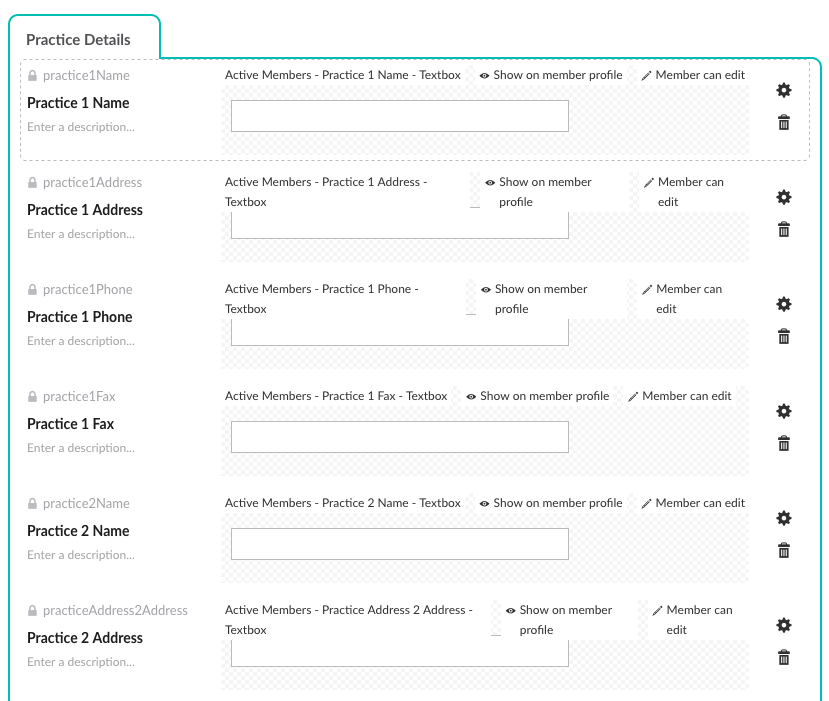This screenshot has width=829, height=701.
Task: Delete the Practice 1 Name field
Action: tap(784, 122)
